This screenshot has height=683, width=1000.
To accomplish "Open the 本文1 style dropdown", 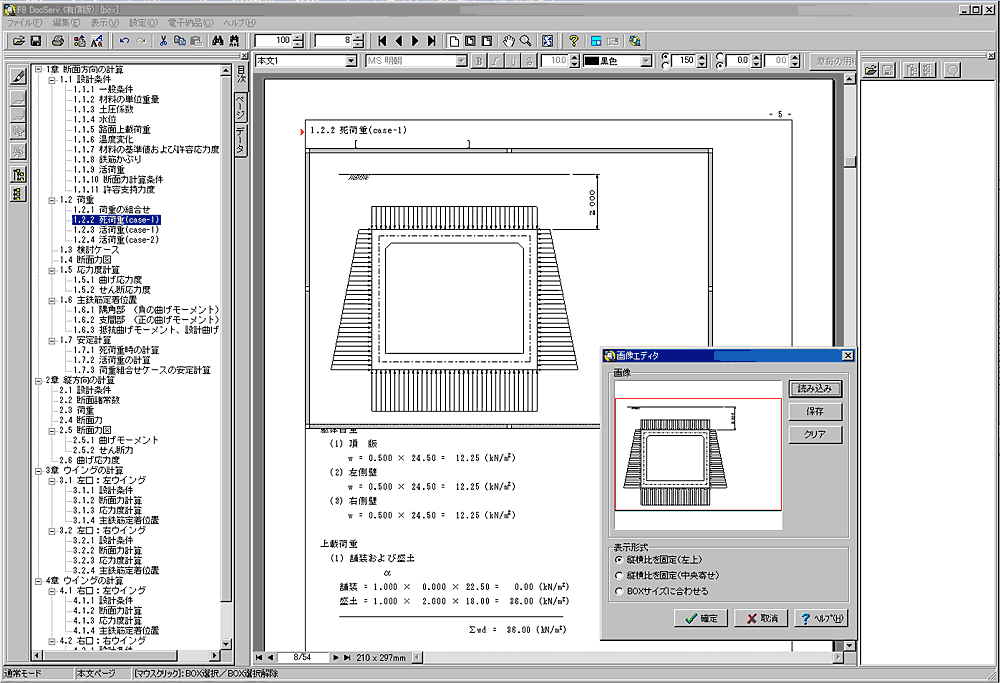I will click(350, 61).
